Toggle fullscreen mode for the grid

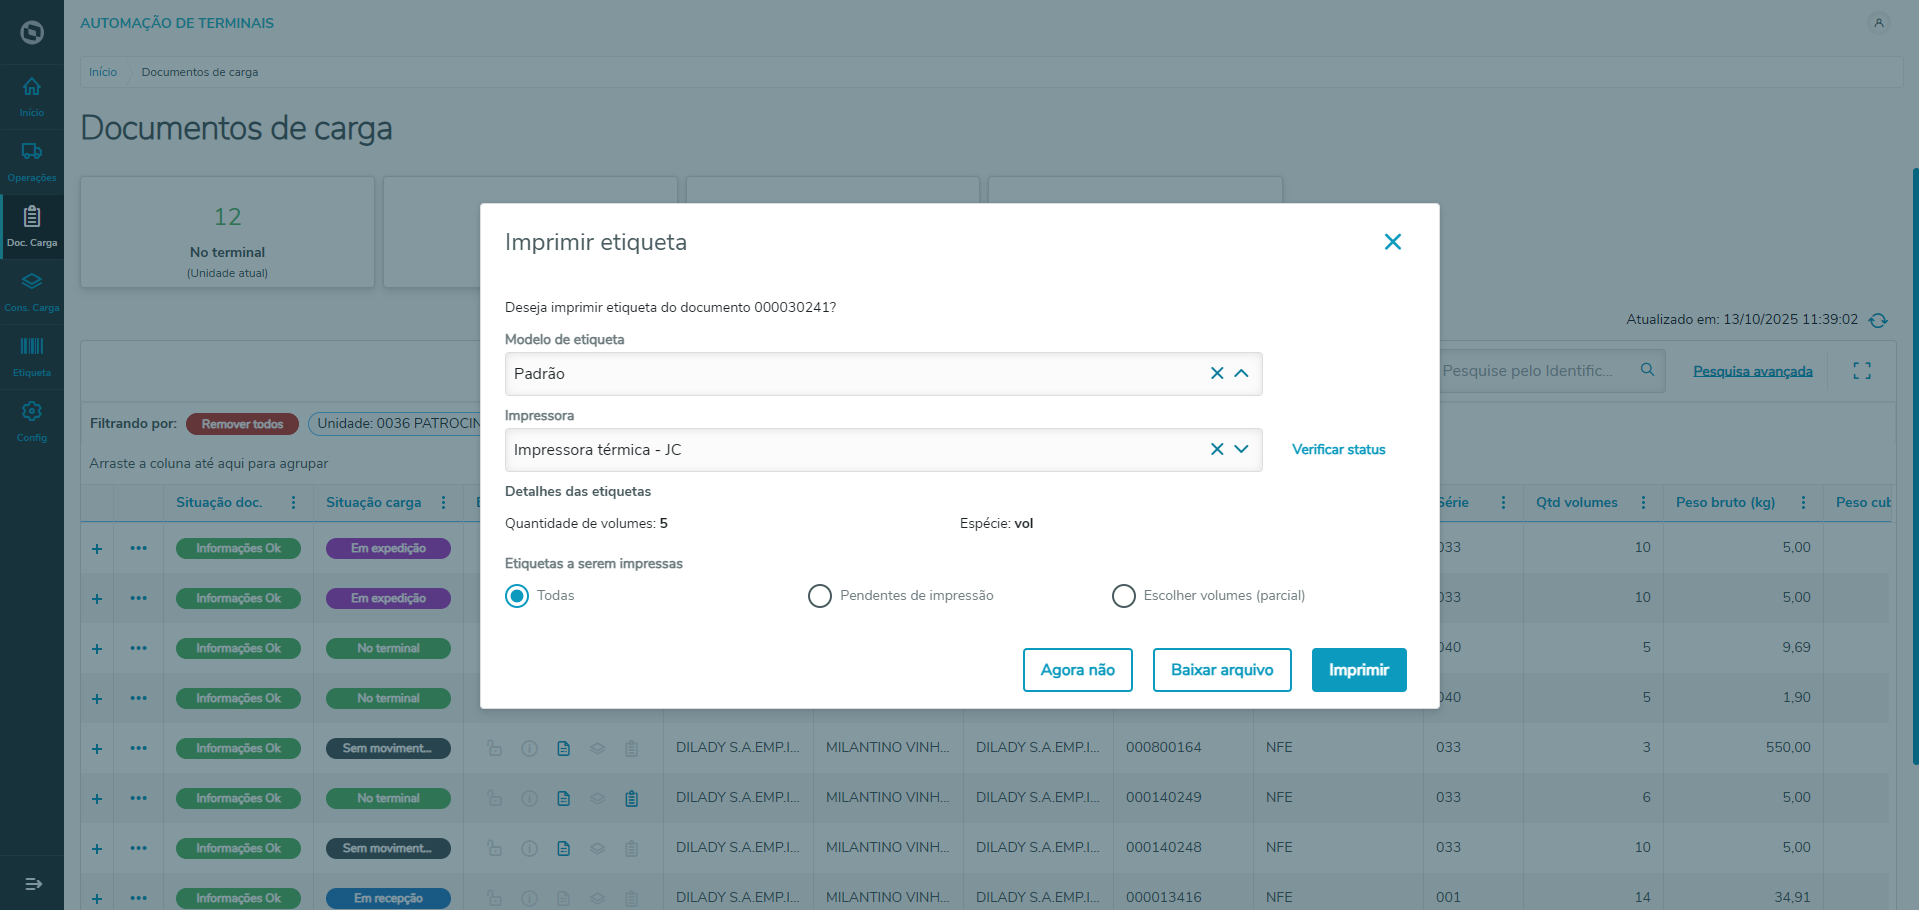[1861, 371]
